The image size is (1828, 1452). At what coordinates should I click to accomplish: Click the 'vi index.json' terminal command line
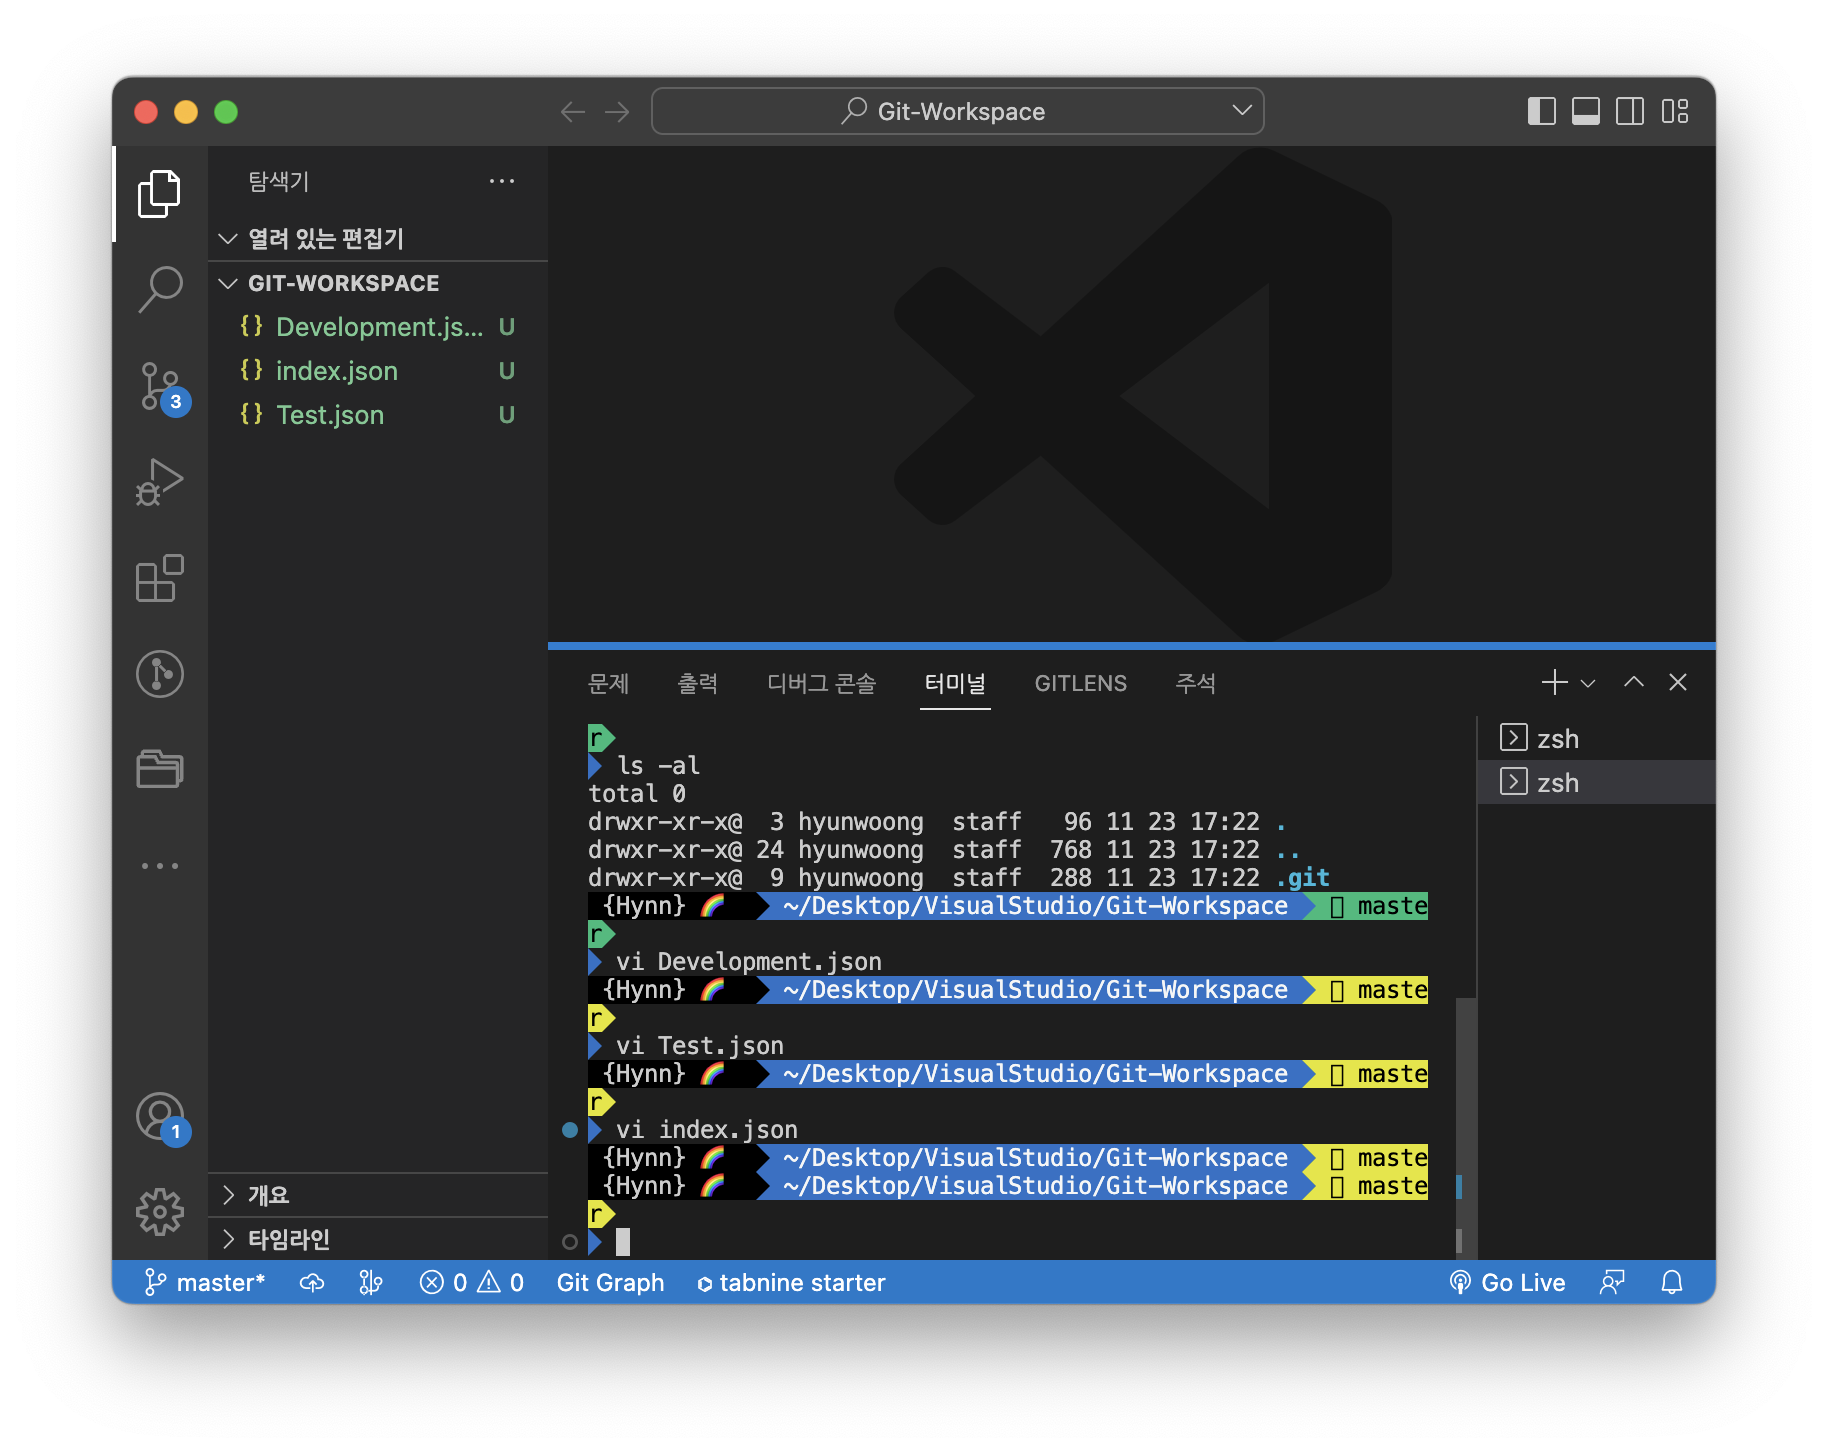(707, 1130)
